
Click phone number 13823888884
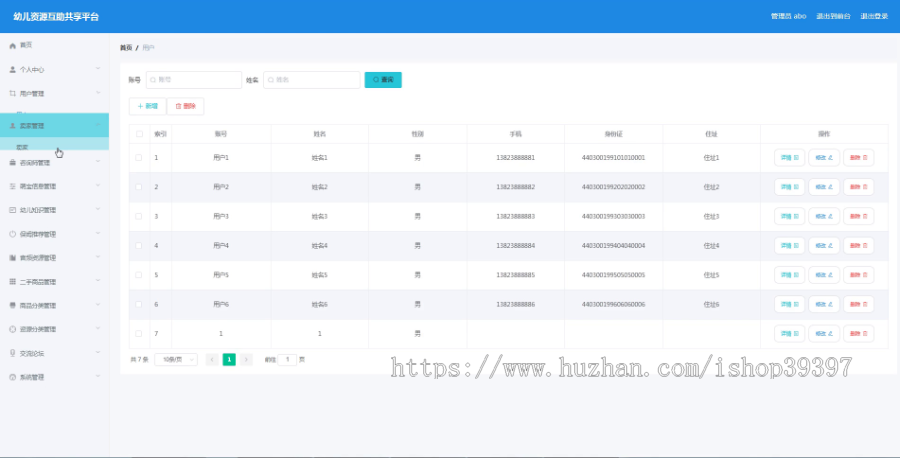click(x=515, y=246)
